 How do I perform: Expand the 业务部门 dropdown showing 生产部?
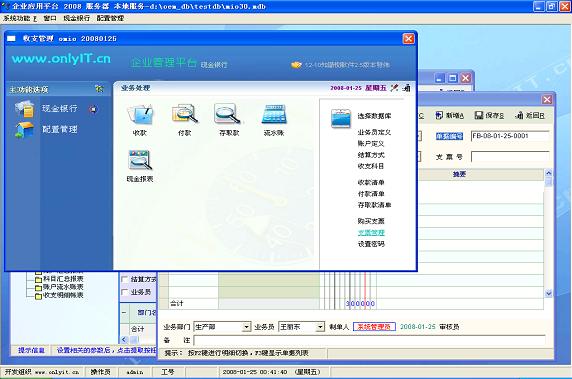pos(247,327)
